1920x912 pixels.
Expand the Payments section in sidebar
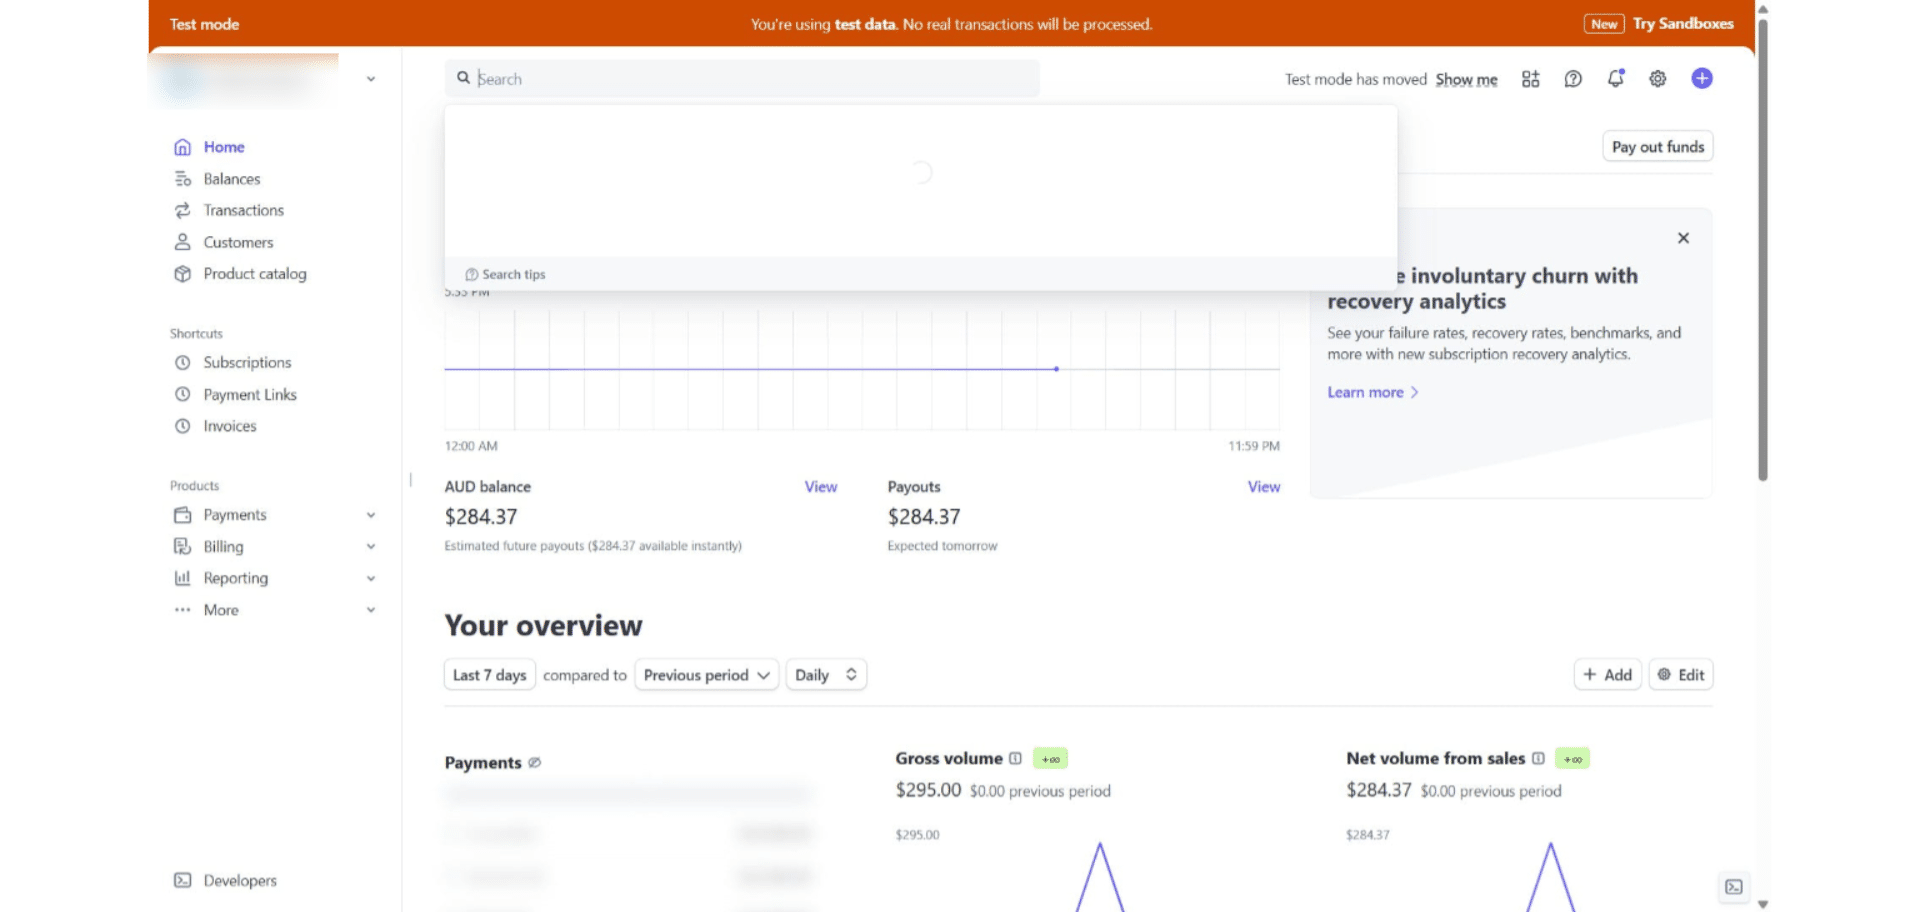(x=371, y=515)
